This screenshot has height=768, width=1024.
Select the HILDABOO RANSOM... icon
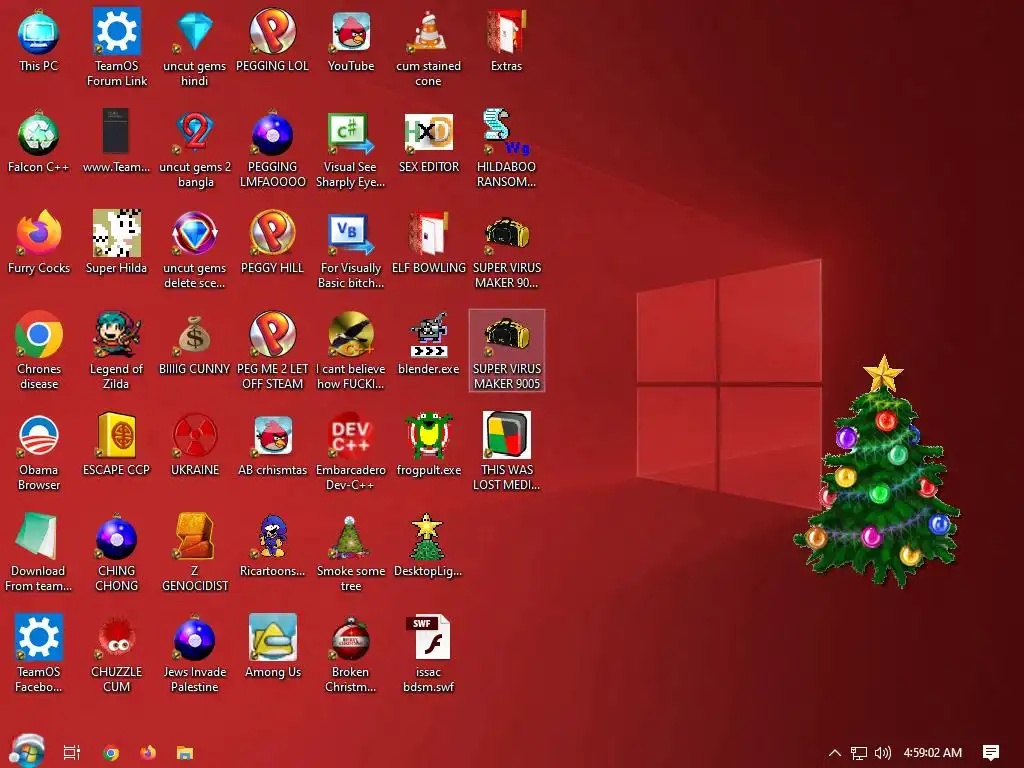[506, 148]
